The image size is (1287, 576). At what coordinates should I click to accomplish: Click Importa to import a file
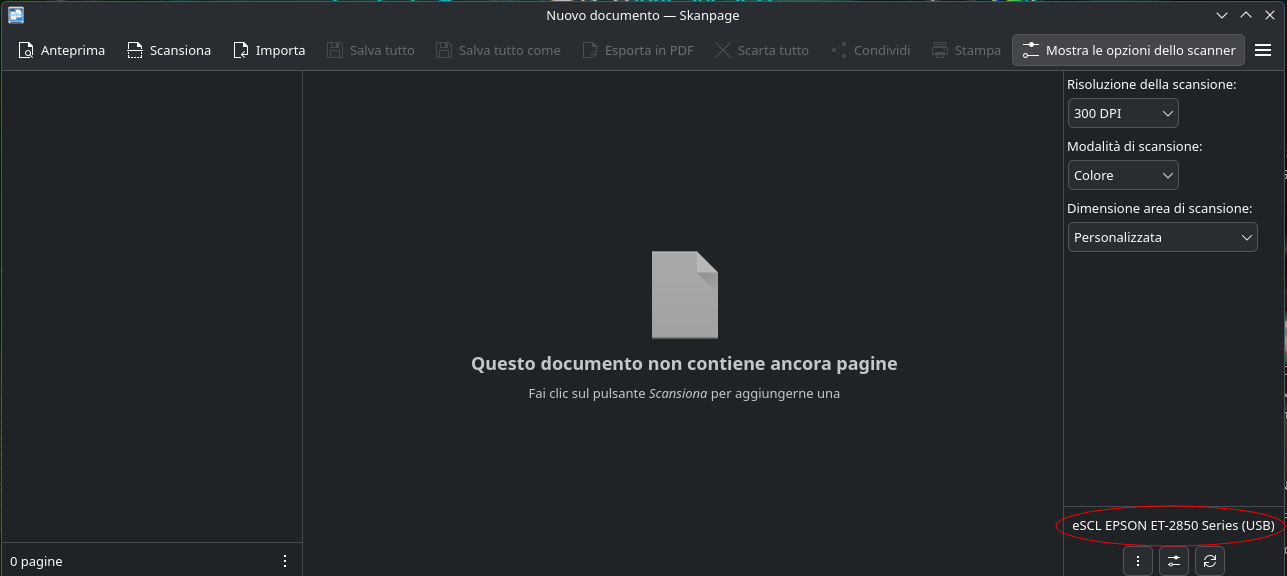click(x=269, y=50)
